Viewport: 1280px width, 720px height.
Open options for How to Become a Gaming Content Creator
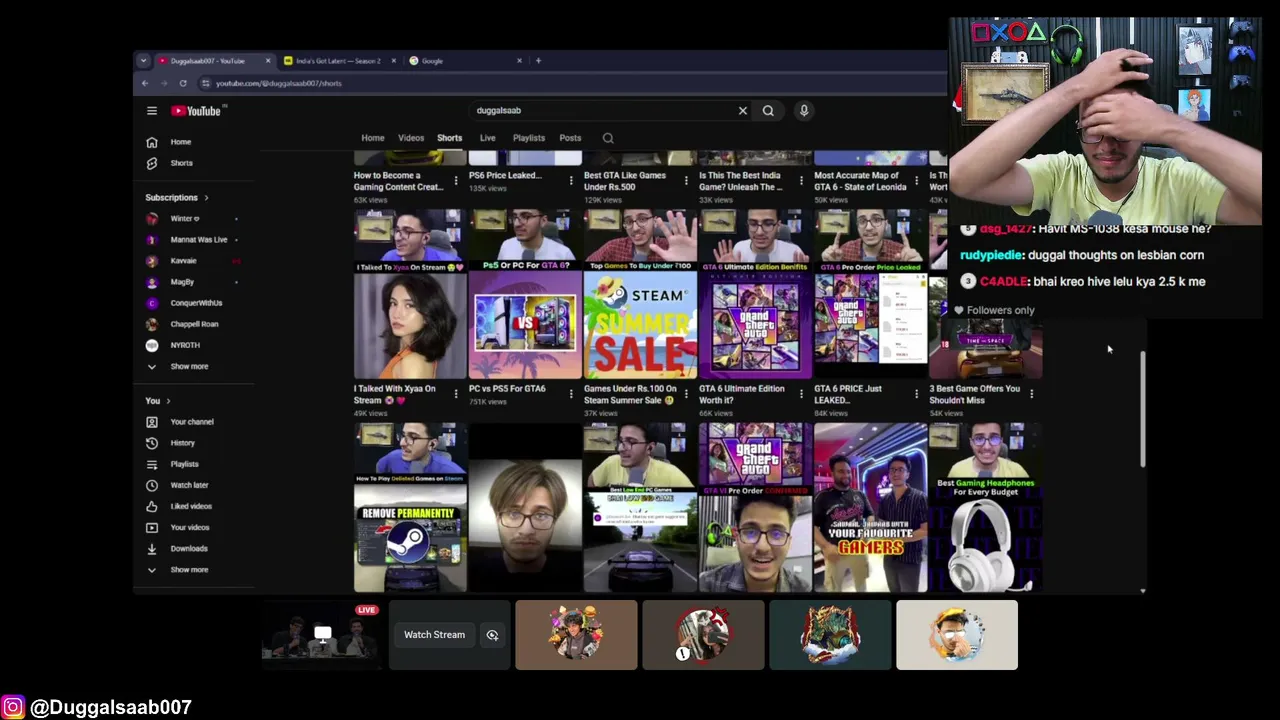pos(456,181)
